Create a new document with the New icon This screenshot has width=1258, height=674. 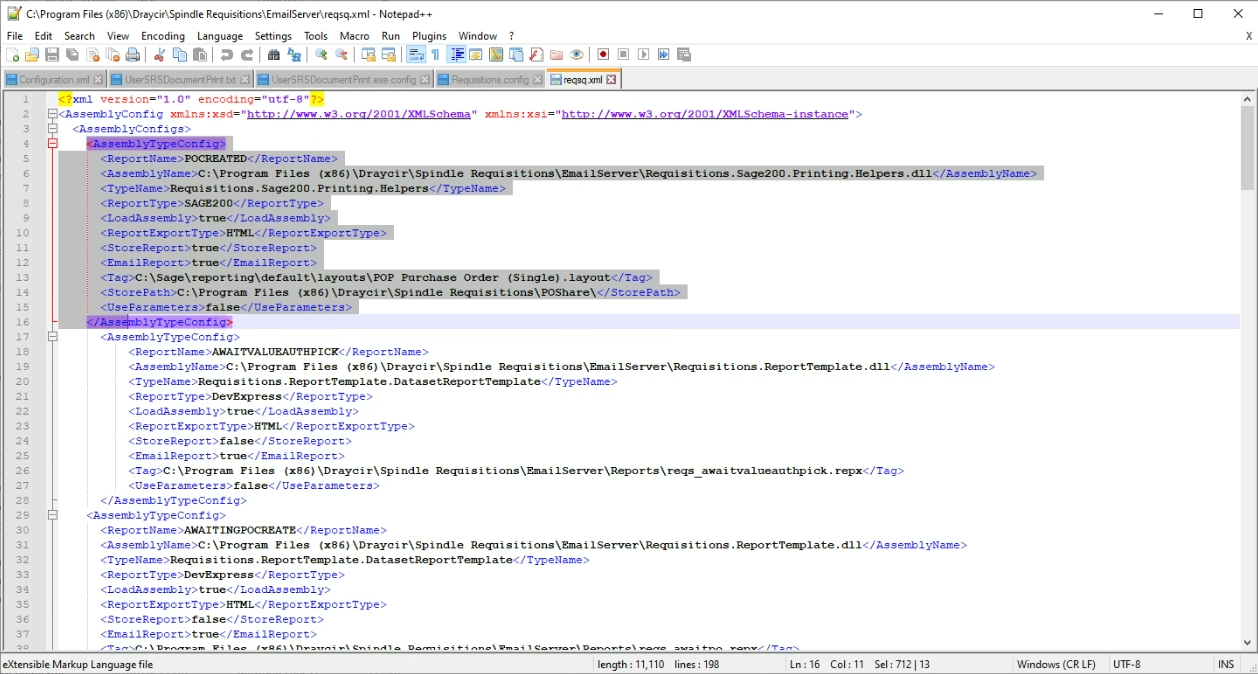[x=11, y=54]
